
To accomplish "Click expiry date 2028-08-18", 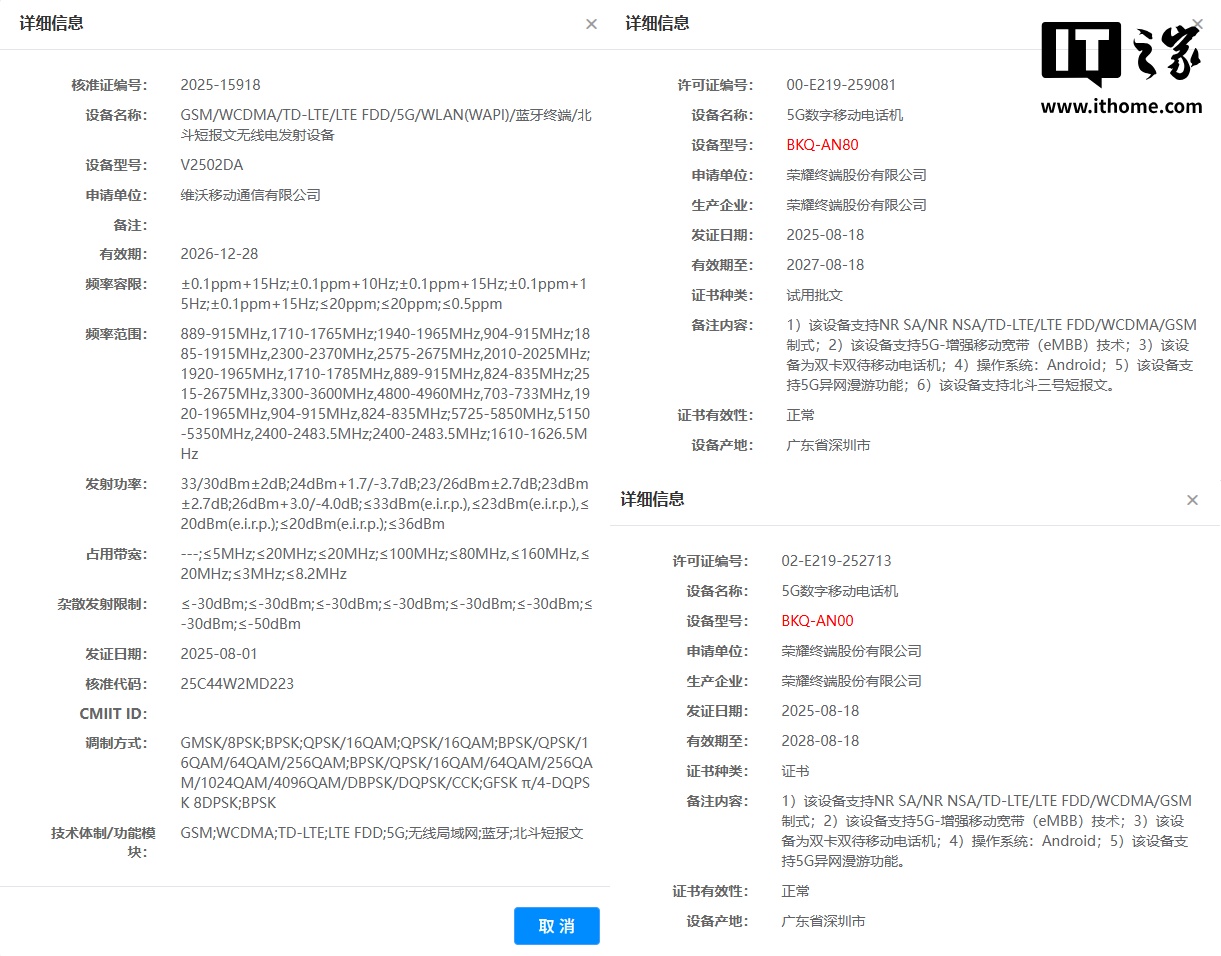I will coord(820,741).
